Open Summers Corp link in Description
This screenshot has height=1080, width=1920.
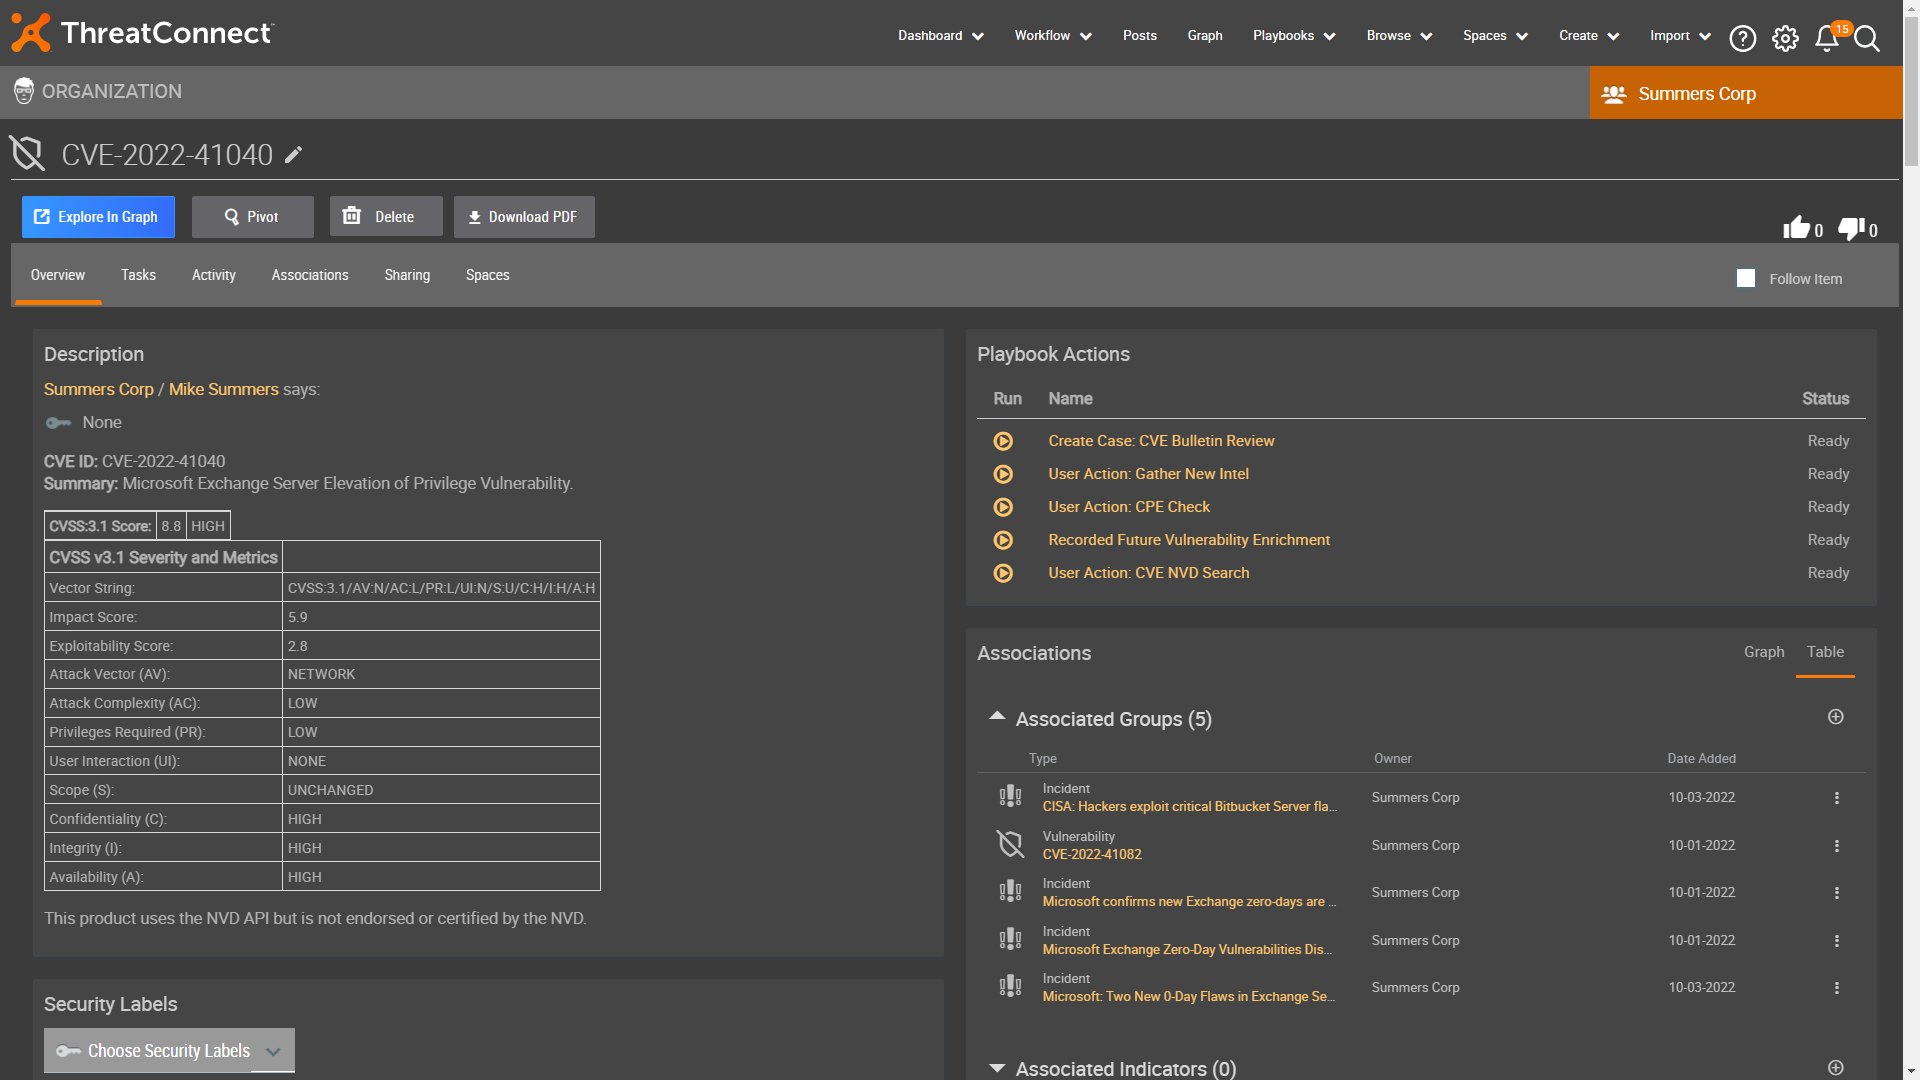coord(98,390)
